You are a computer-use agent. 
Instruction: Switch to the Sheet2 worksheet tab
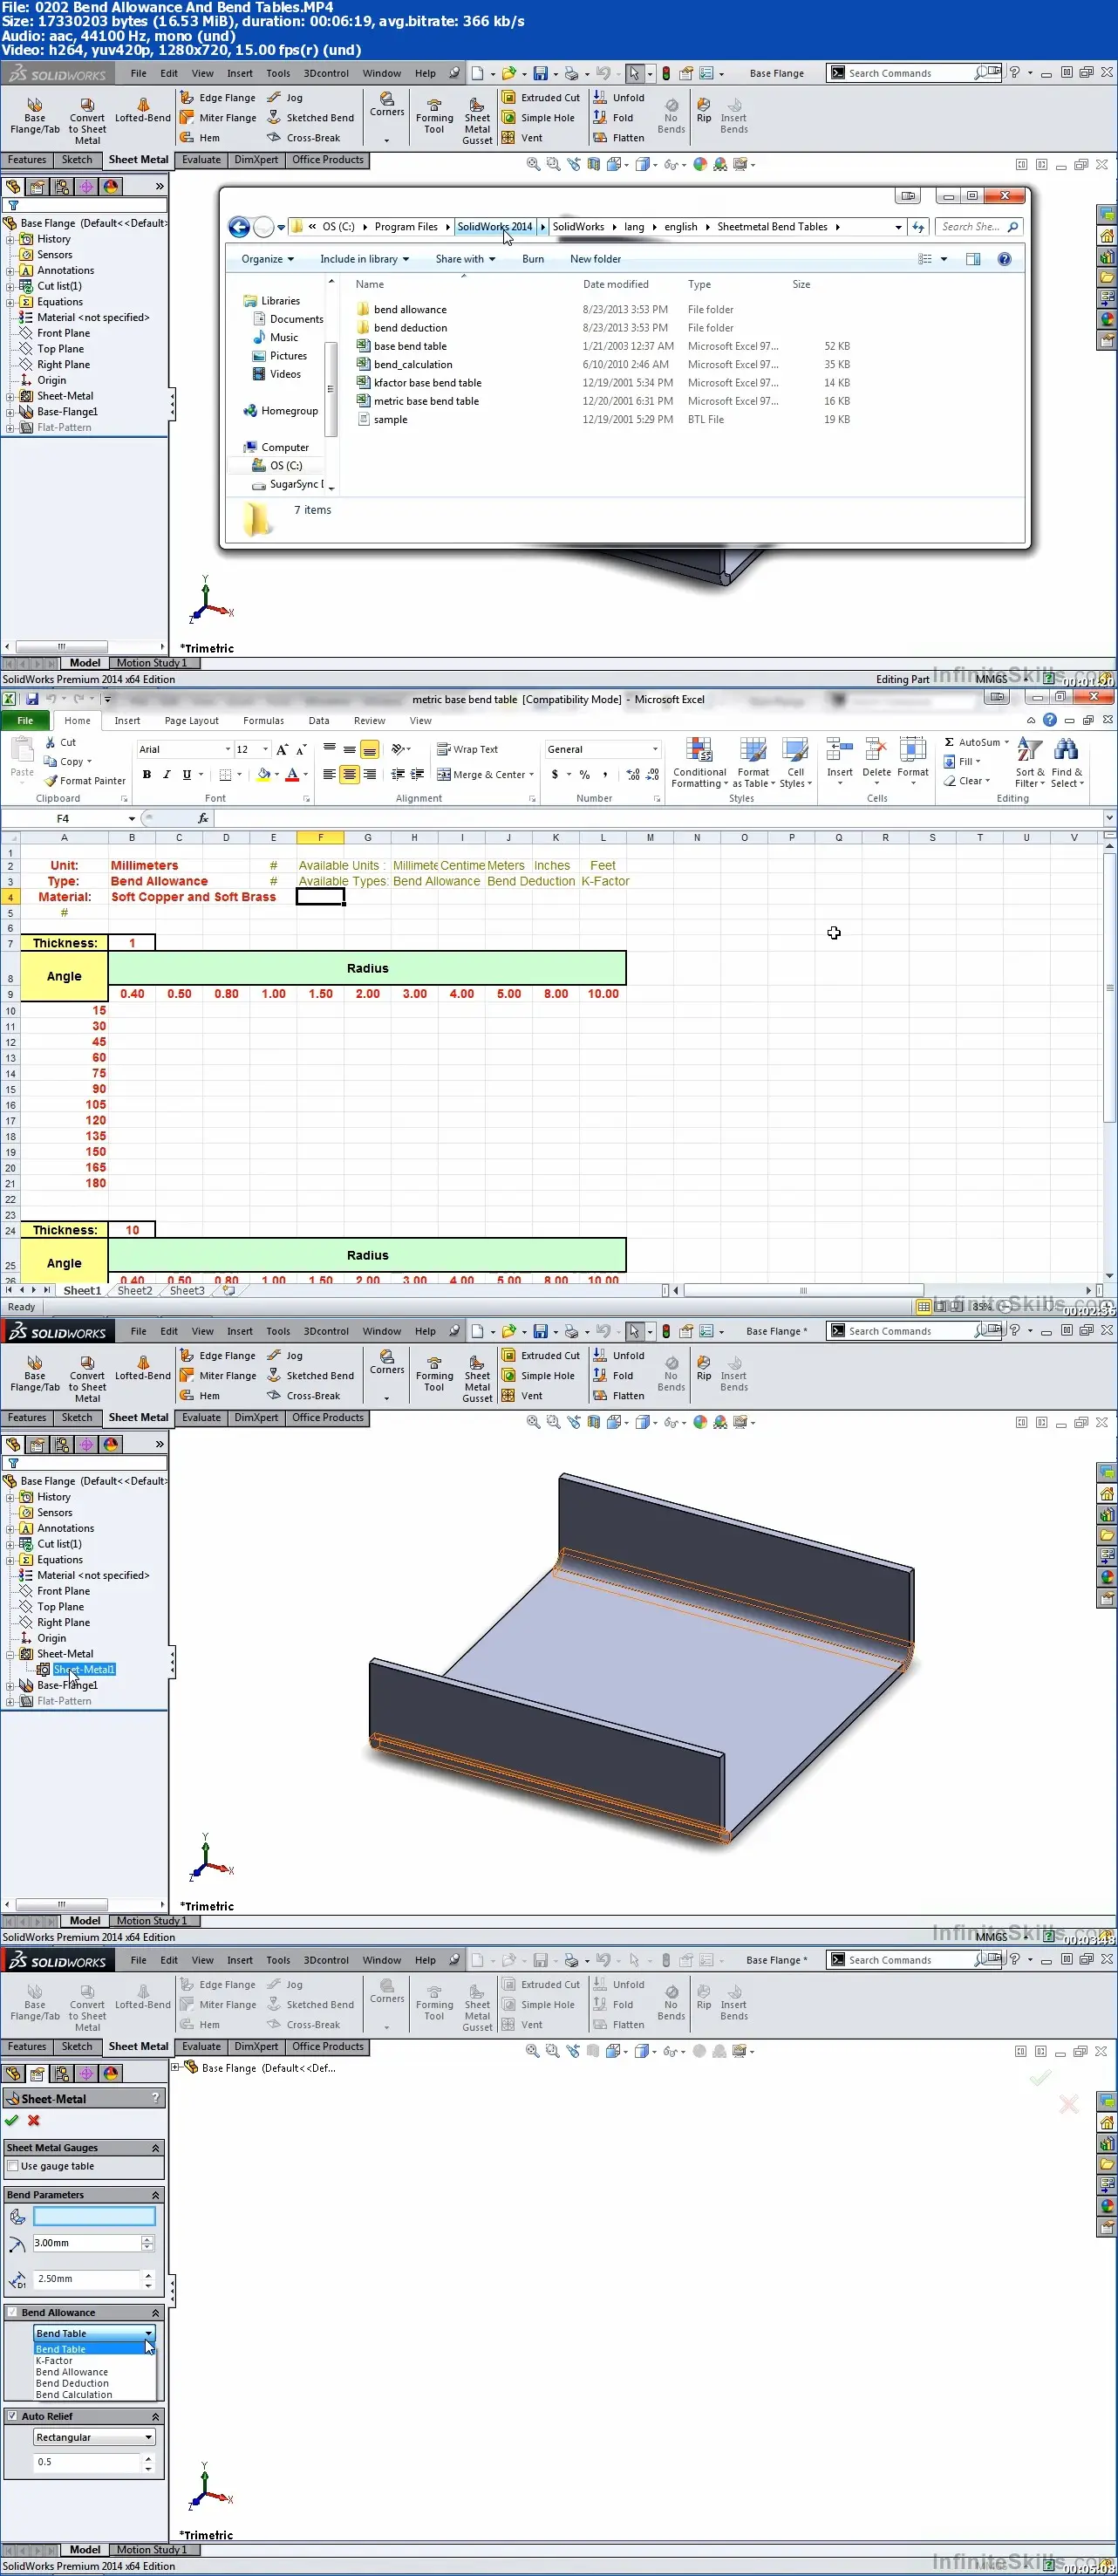(x=135, y=1290)
